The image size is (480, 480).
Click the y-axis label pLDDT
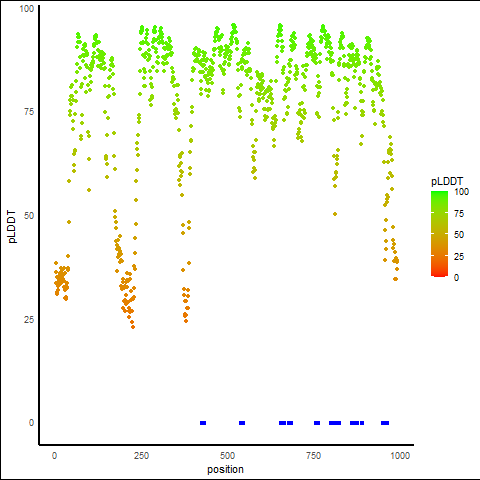tap(12, 226)
